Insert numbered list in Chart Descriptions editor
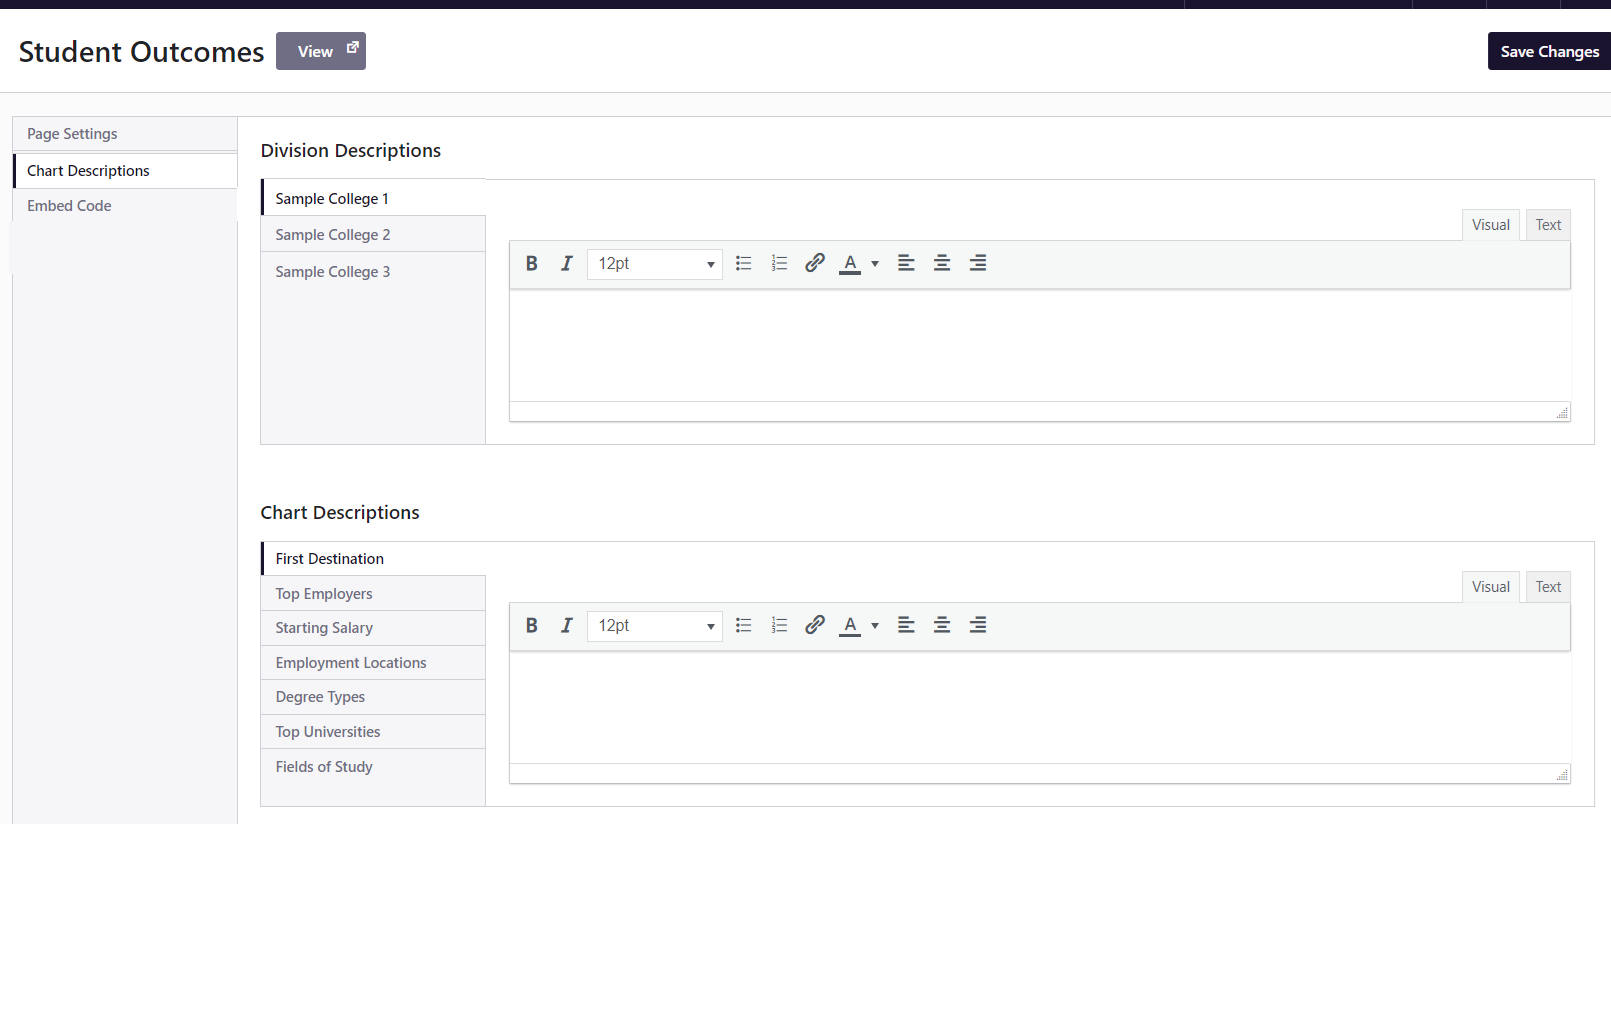The image size is (1611, 1012). tap(779, 626)
